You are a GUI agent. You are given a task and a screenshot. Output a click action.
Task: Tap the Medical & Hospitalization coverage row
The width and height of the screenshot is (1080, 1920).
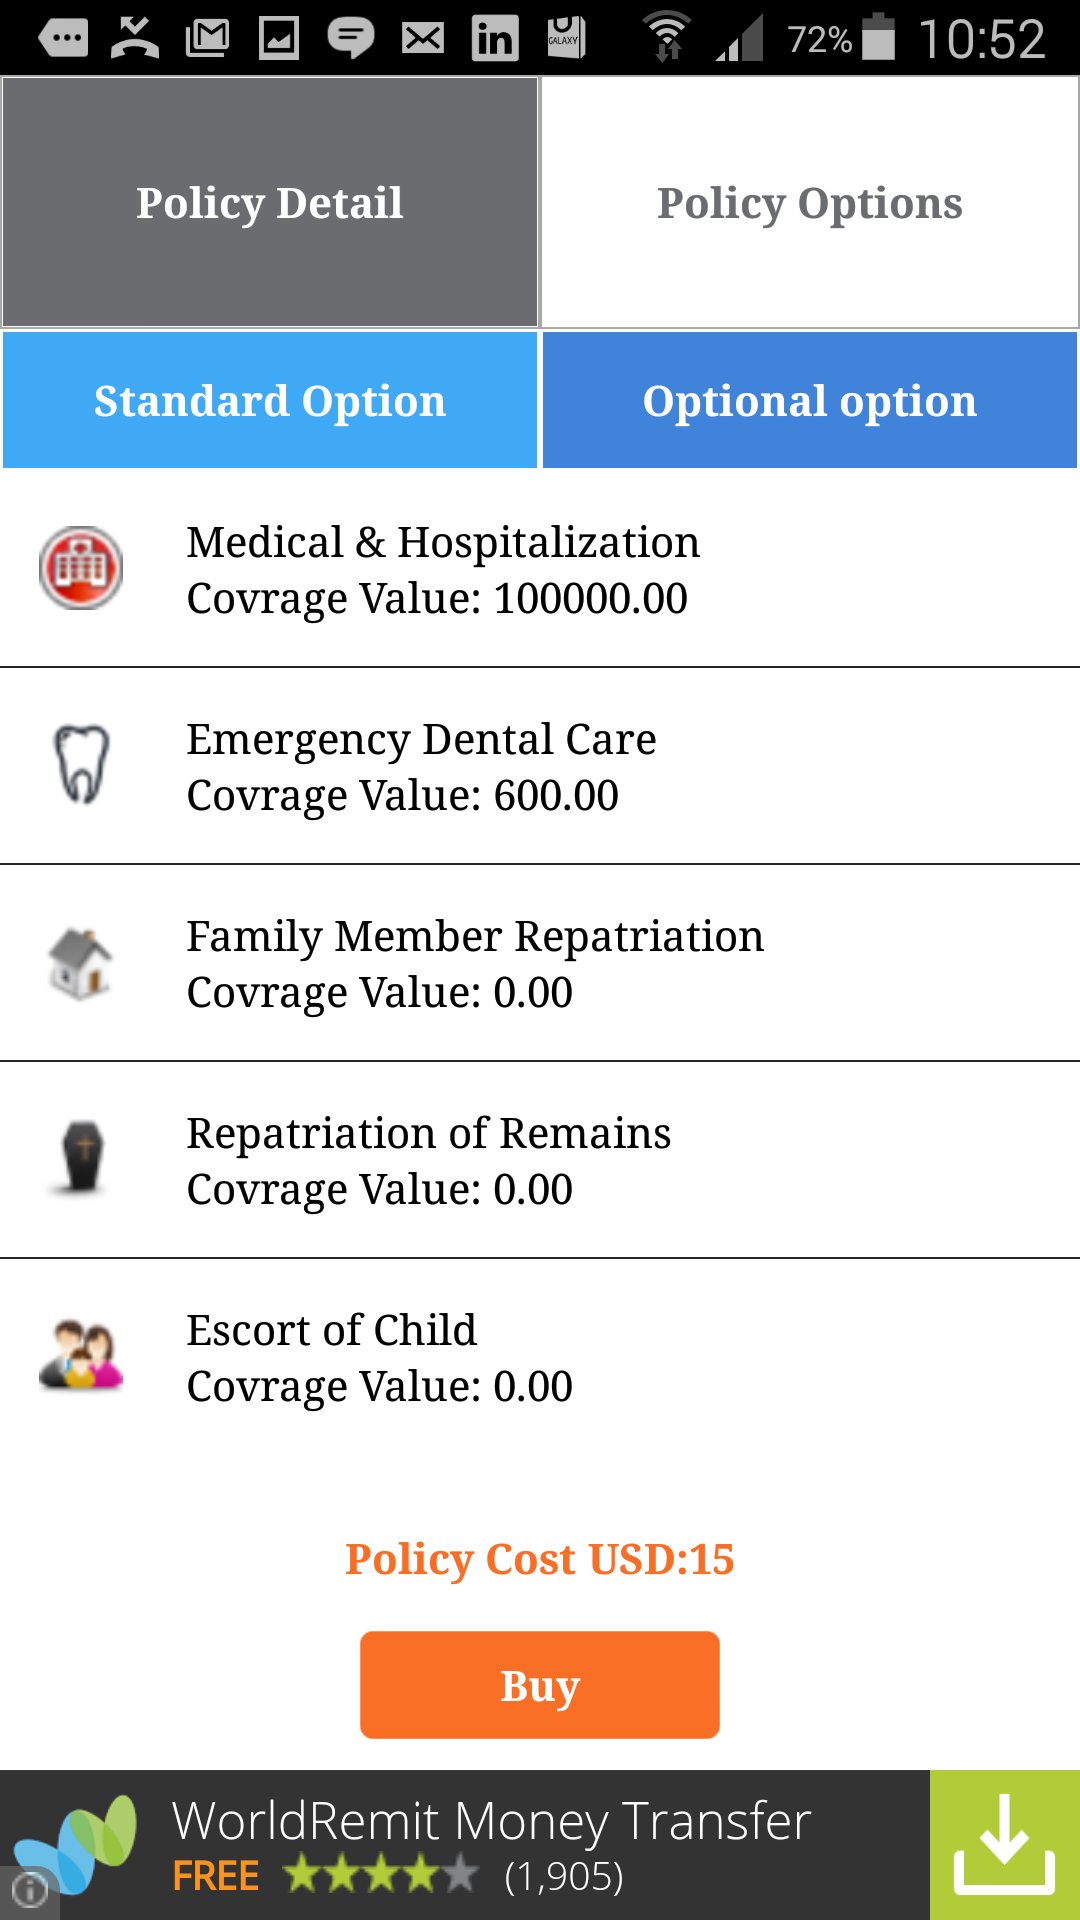pos(540,569)
